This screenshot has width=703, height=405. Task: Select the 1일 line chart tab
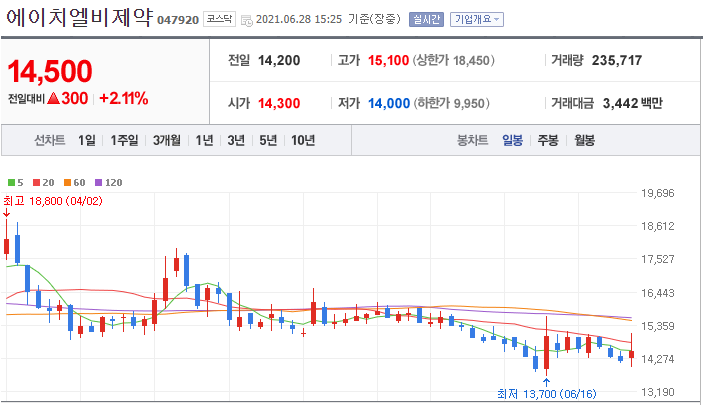[x=87, y=140]
